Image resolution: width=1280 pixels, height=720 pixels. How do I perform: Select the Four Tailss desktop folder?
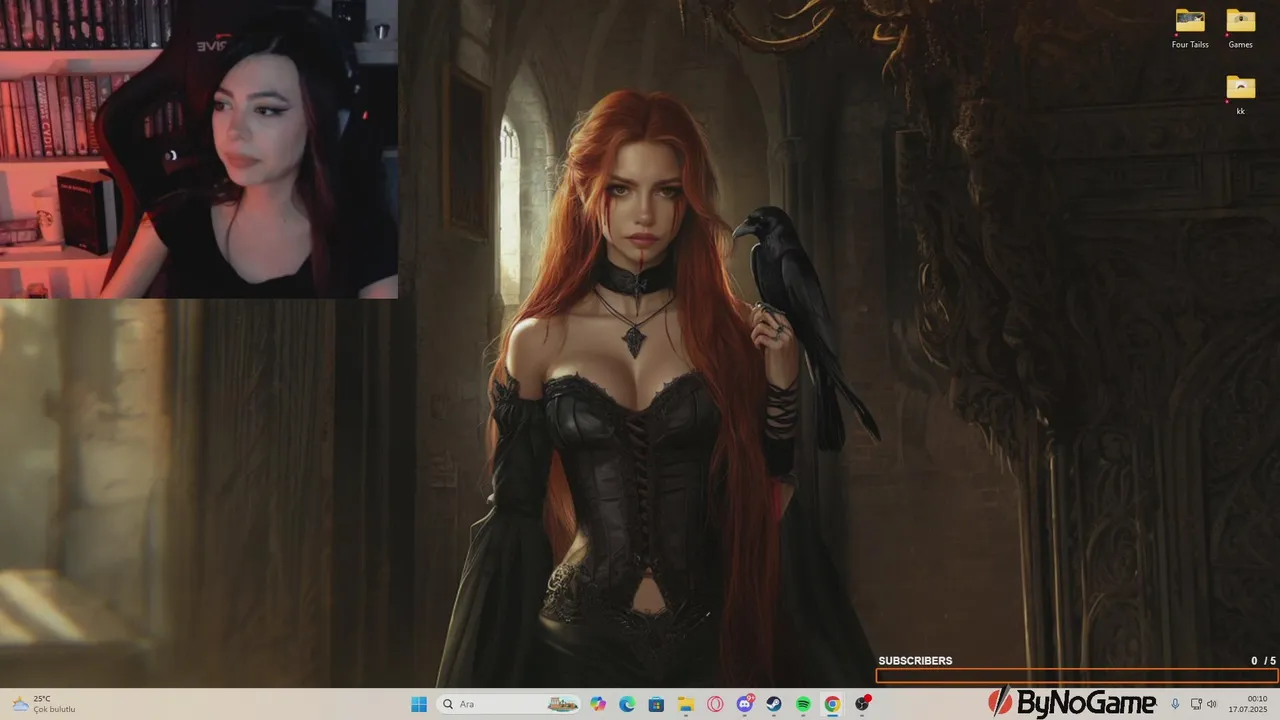(x=1190, y=28)
